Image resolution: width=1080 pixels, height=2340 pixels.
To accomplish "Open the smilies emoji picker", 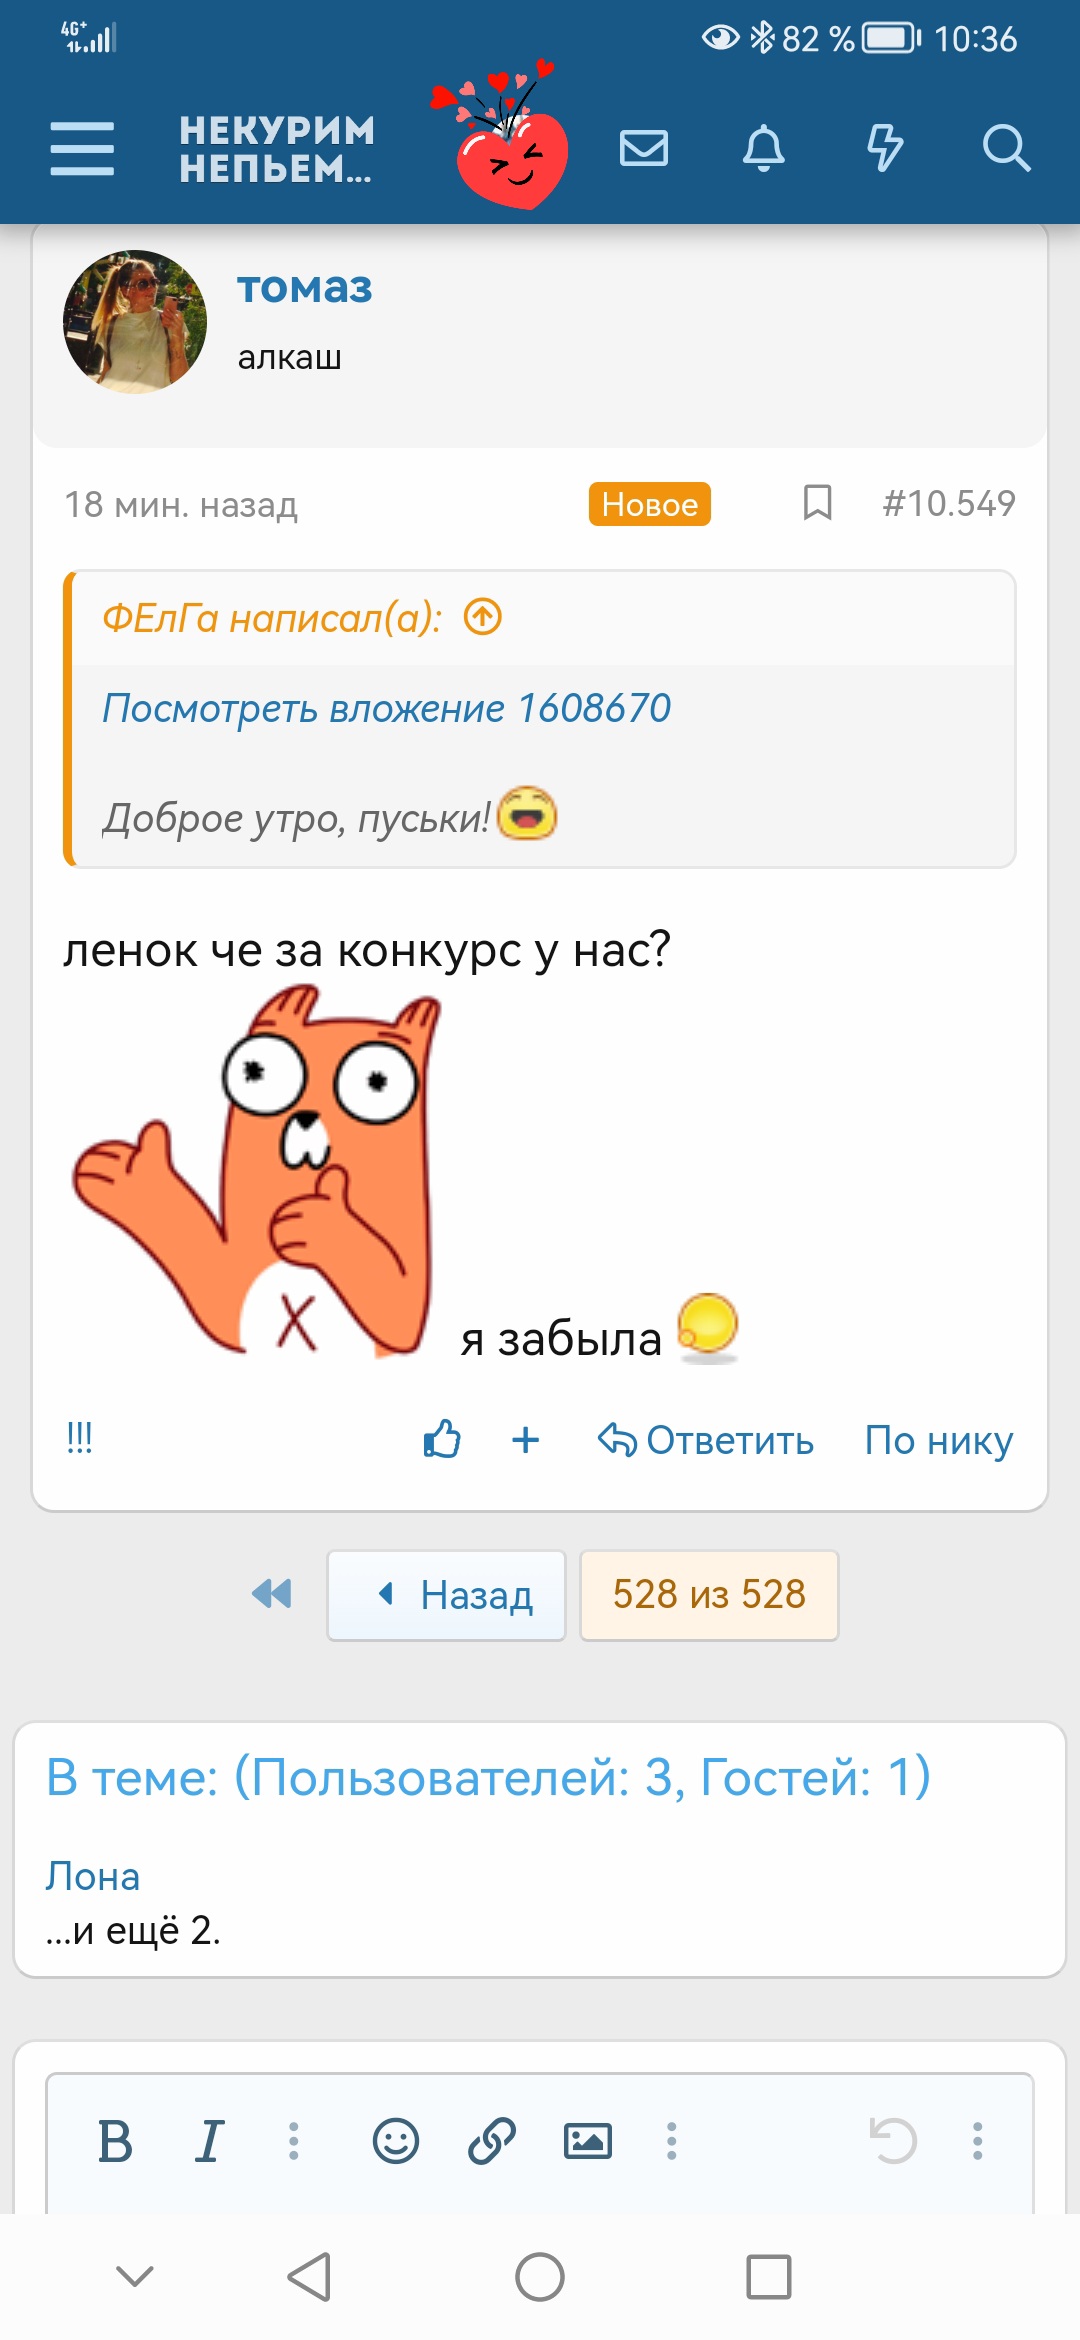I will [x=396, y=2142].
